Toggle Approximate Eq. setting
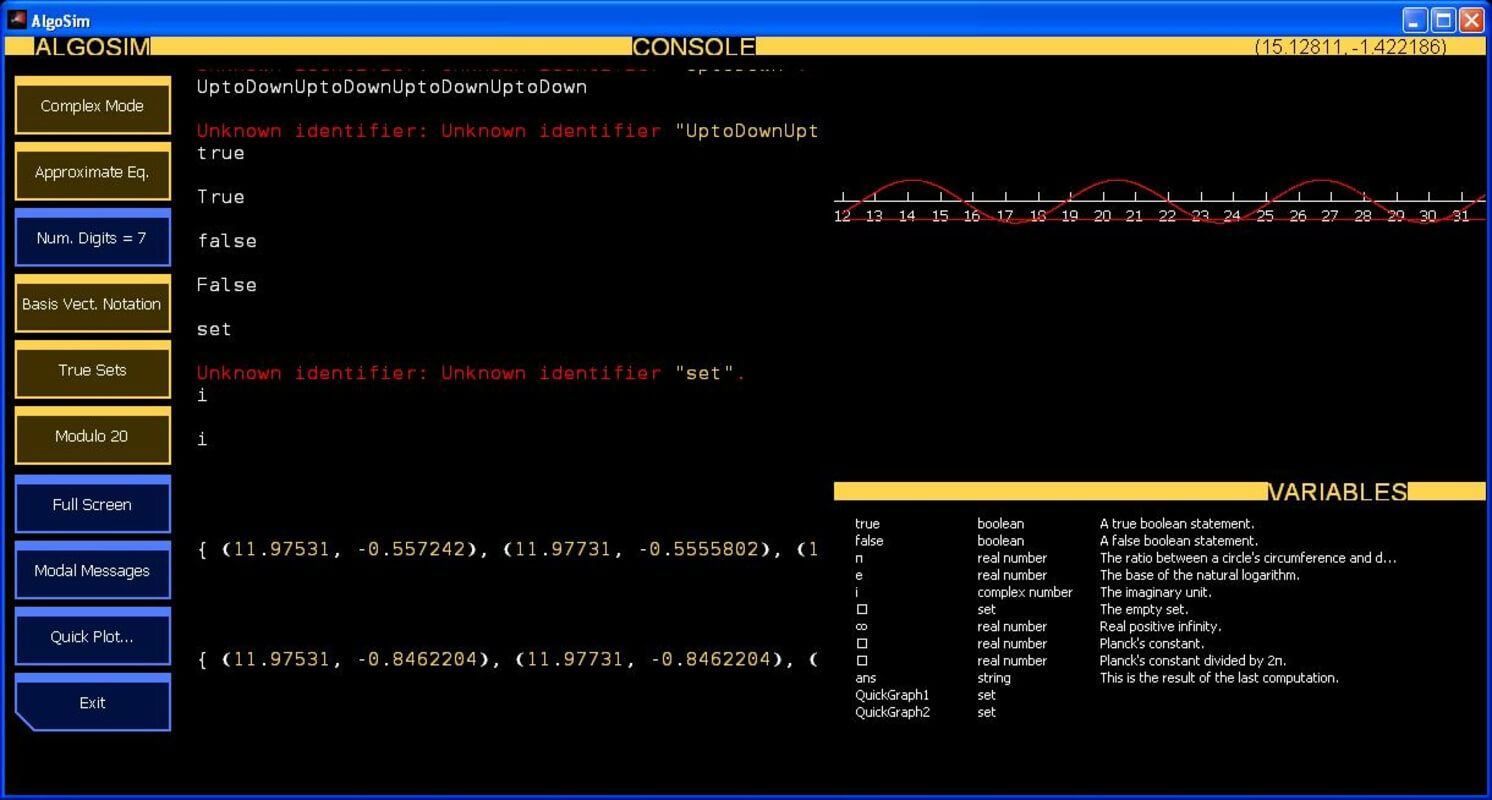Image resolution: width=1492 pixels, height=800 pixels. (92, 172)
